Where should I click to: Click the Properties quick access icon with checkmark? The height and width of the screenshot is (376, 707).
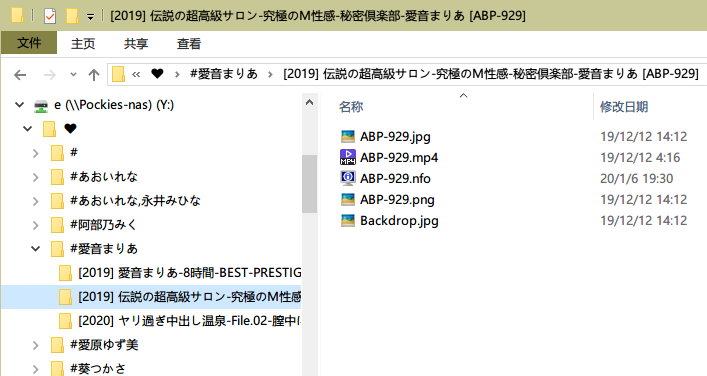(50, 16)
